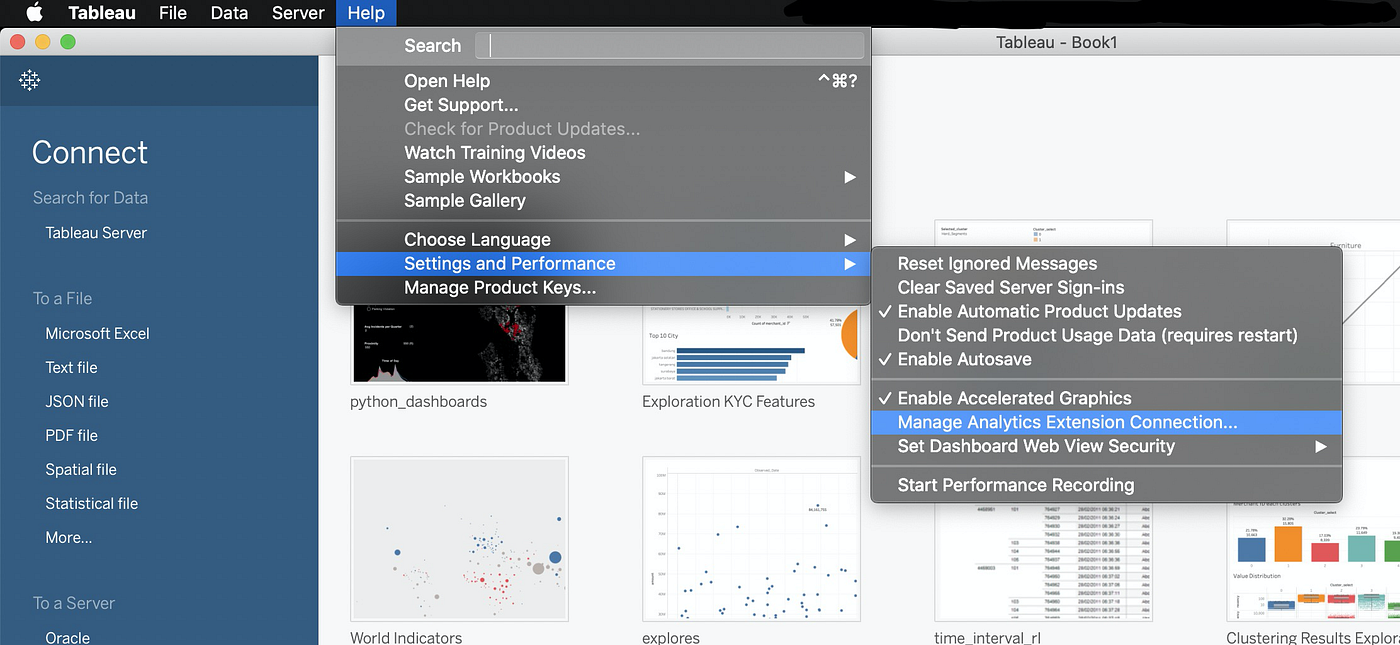
Task: Connect to Oracle server
Action: click(68, 637)
